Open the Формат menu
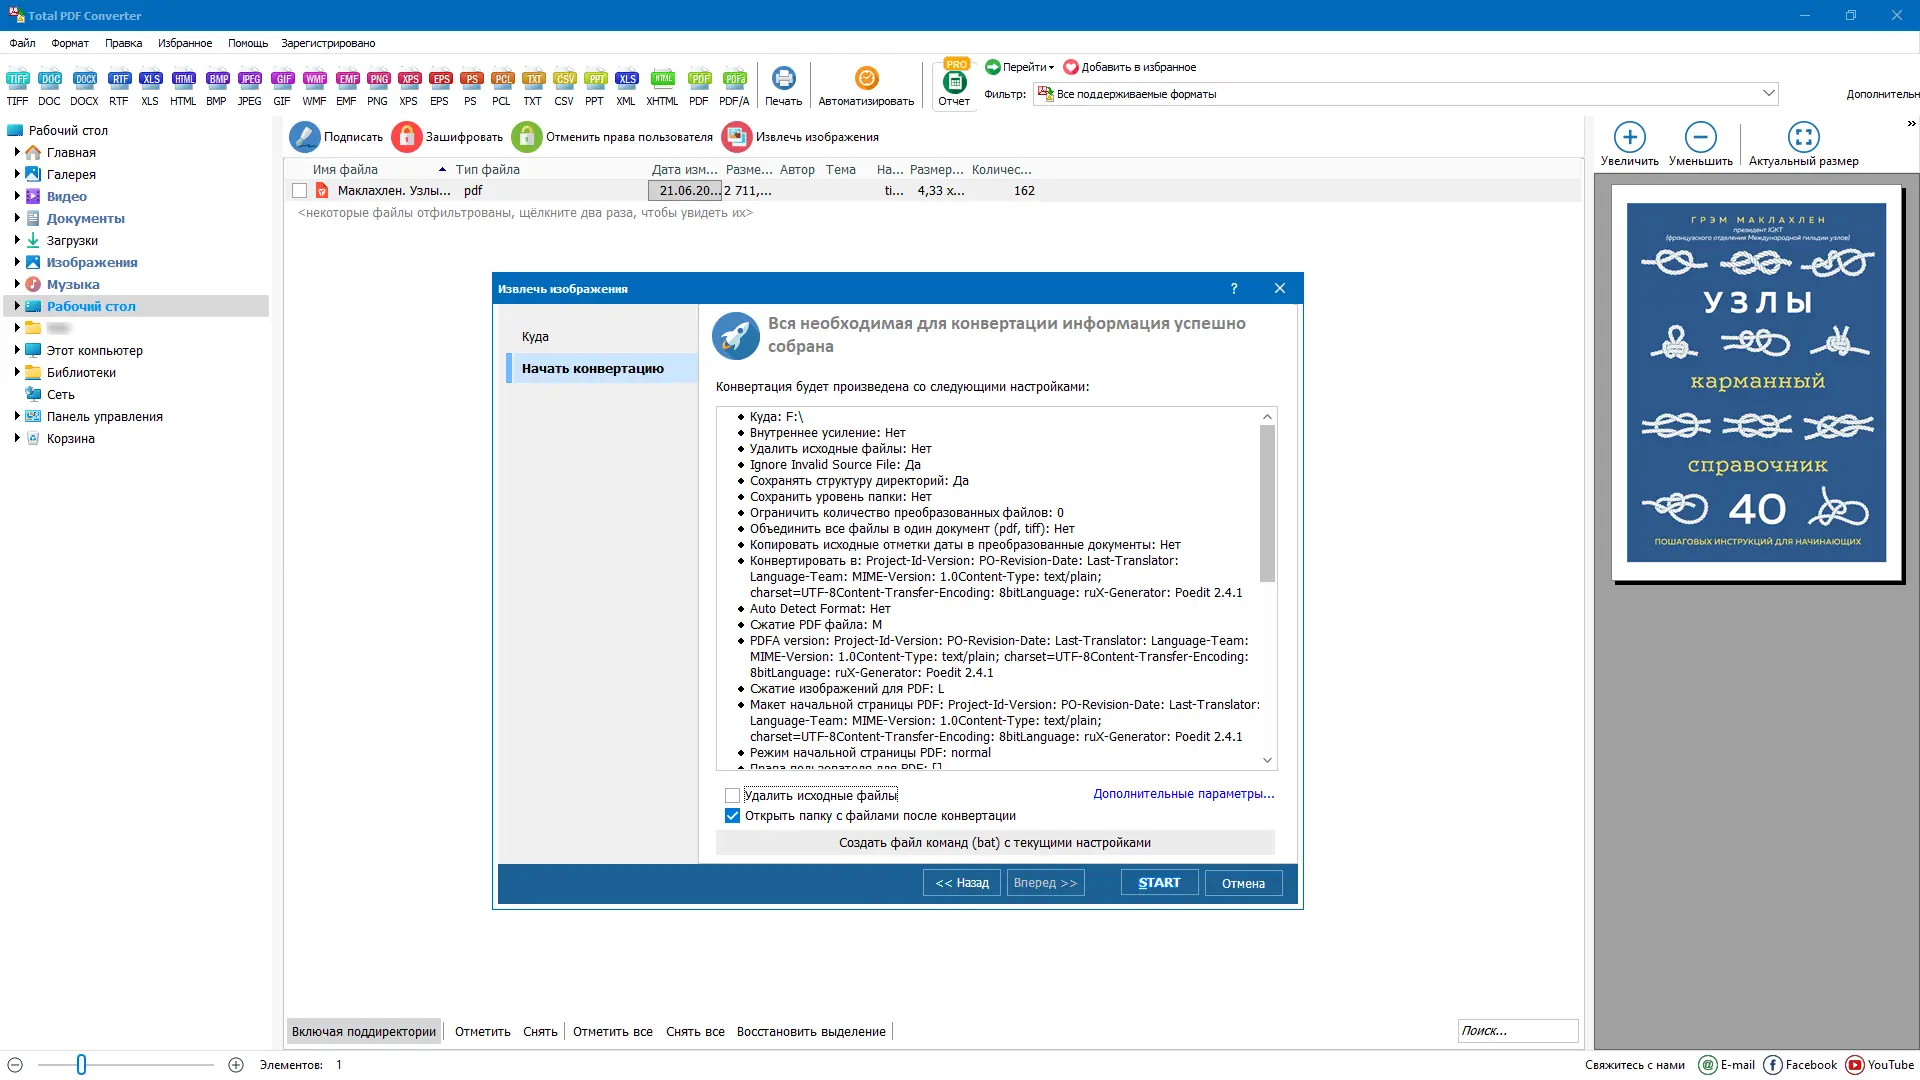 tap(69, 43)
